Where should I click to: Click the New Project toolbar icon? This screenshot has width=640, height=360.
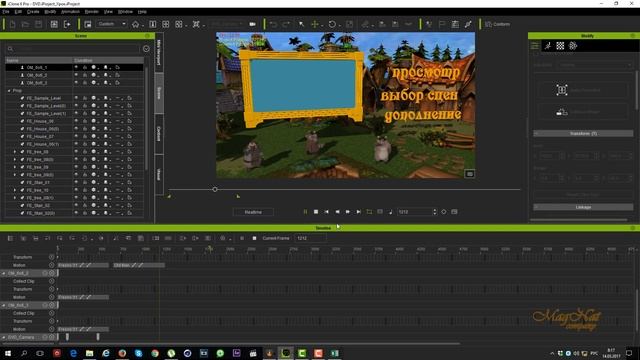[x=12, y=24]
